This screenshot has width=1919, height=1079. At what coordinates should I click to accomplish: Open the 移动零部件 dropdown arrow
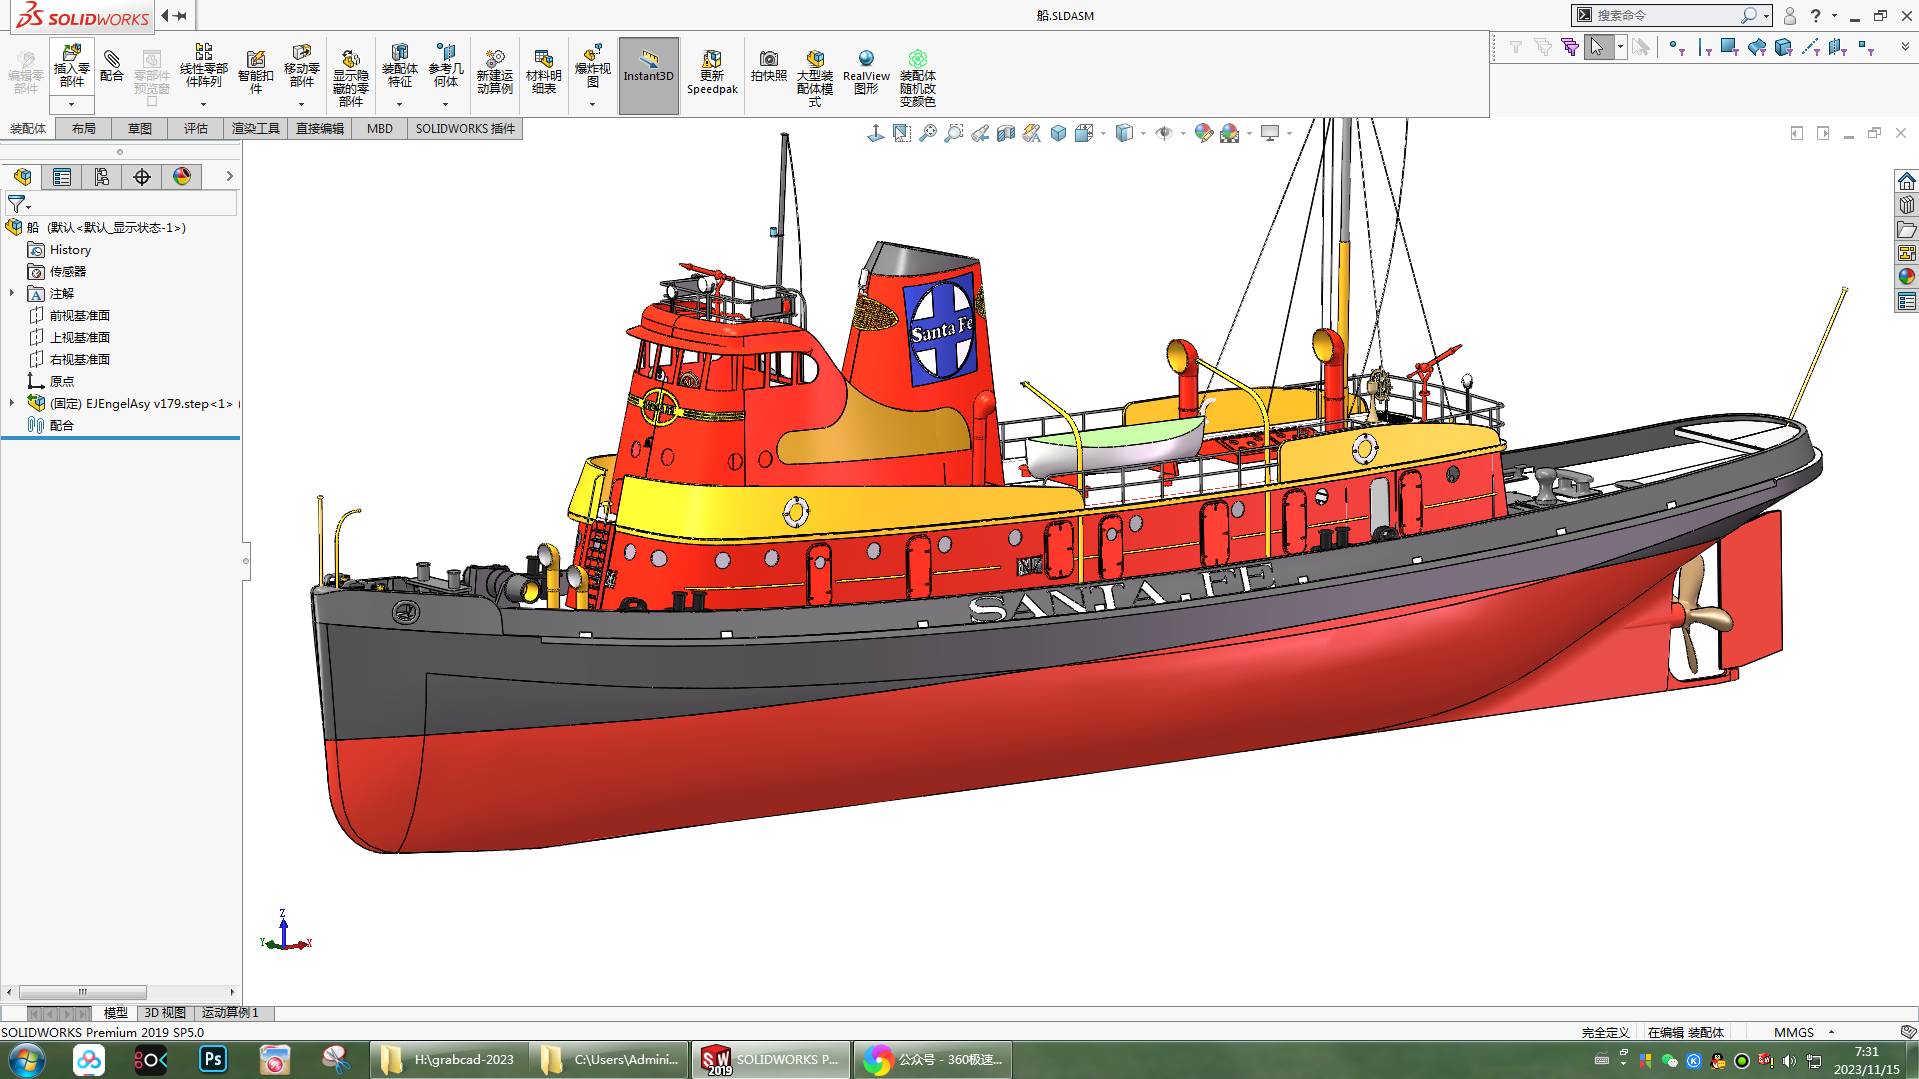pyautogui.click(x=302, y=104)
